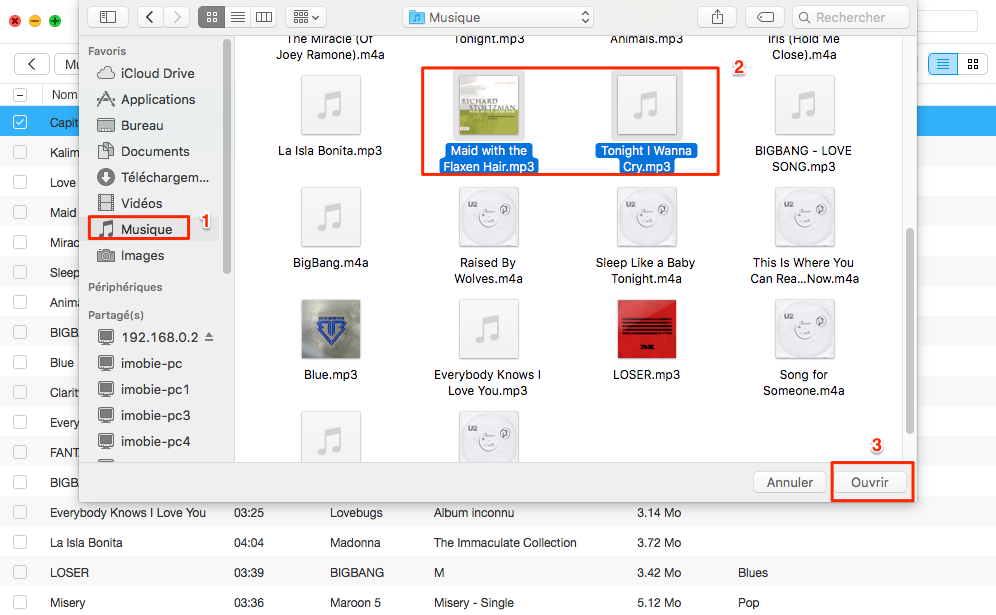996x615 pixels.
Task: Switch background window to grid view
Action: (972, 64)
